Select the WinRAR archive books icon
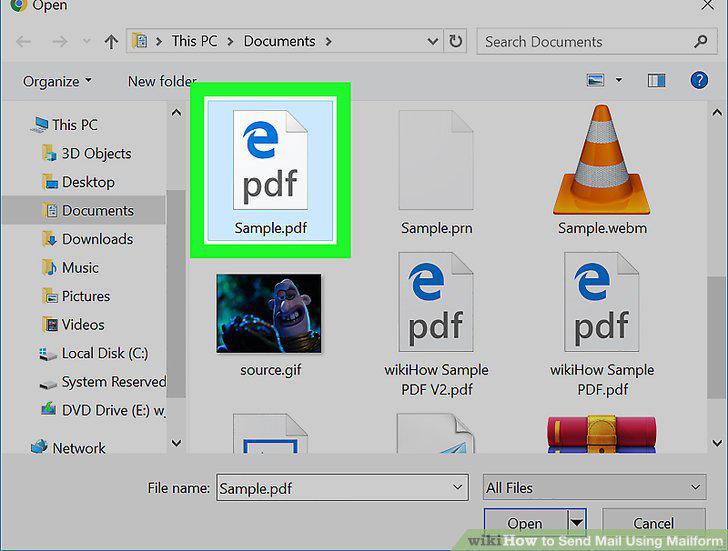Image resolution: width=728 pixels, height=551 pixels. point(602,434)
